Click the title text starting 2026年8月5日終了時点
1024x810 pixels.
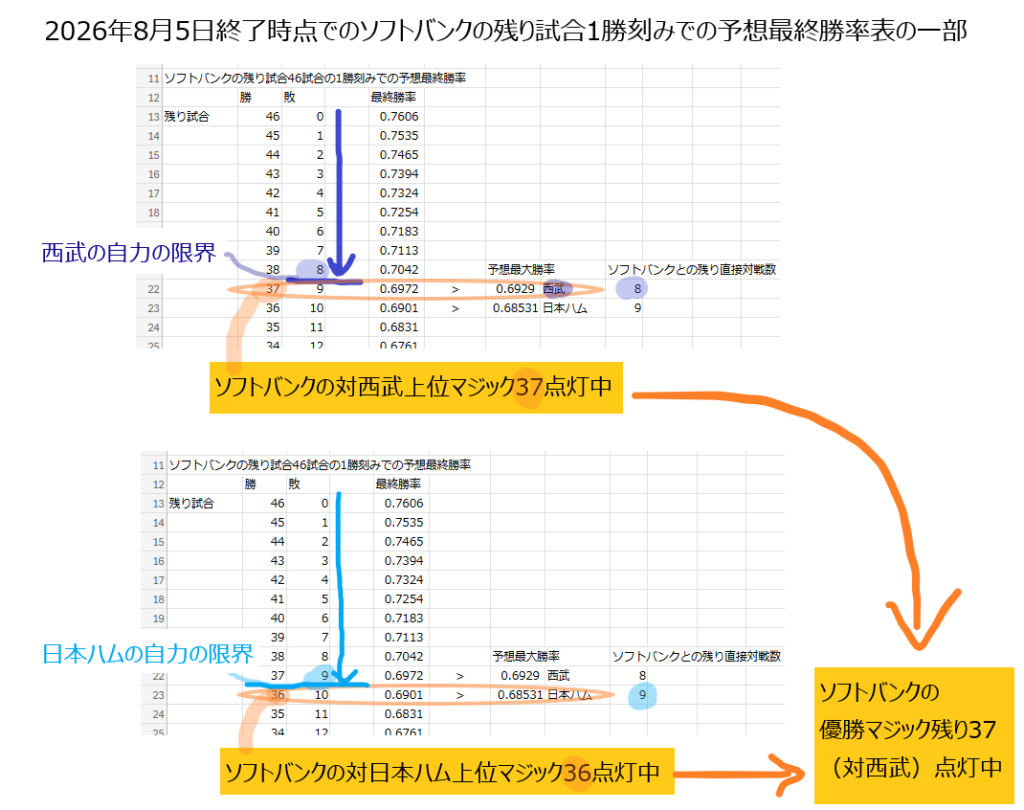pos(505,31)
